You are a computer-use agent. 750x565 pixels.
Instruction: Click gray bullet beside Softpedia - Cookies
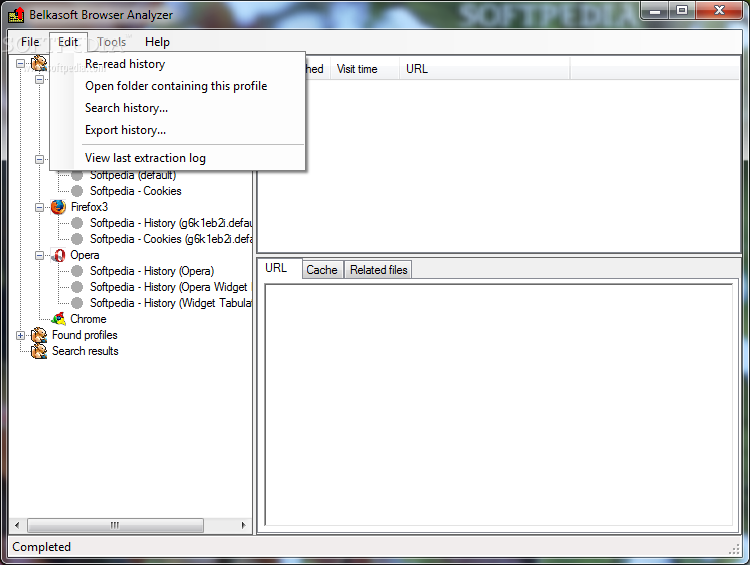(x=77, y=191)
